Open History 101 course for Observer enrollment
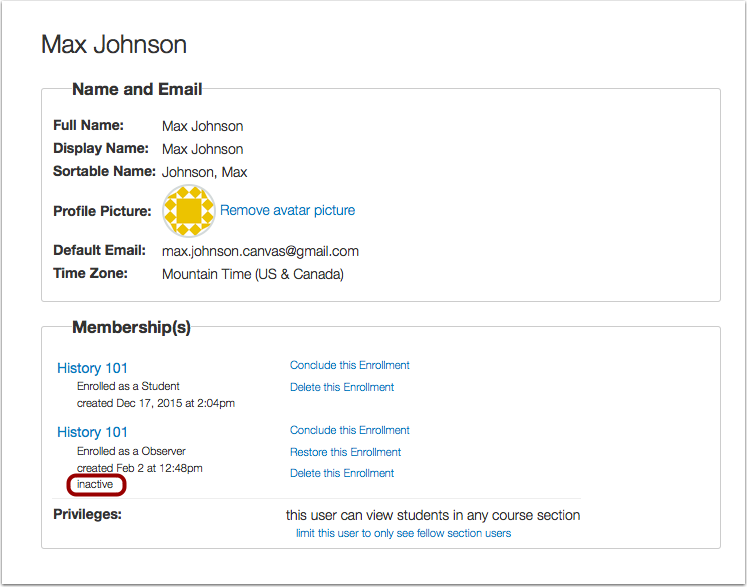The height and width of the screenshot is (587, 747). [92, 432]
